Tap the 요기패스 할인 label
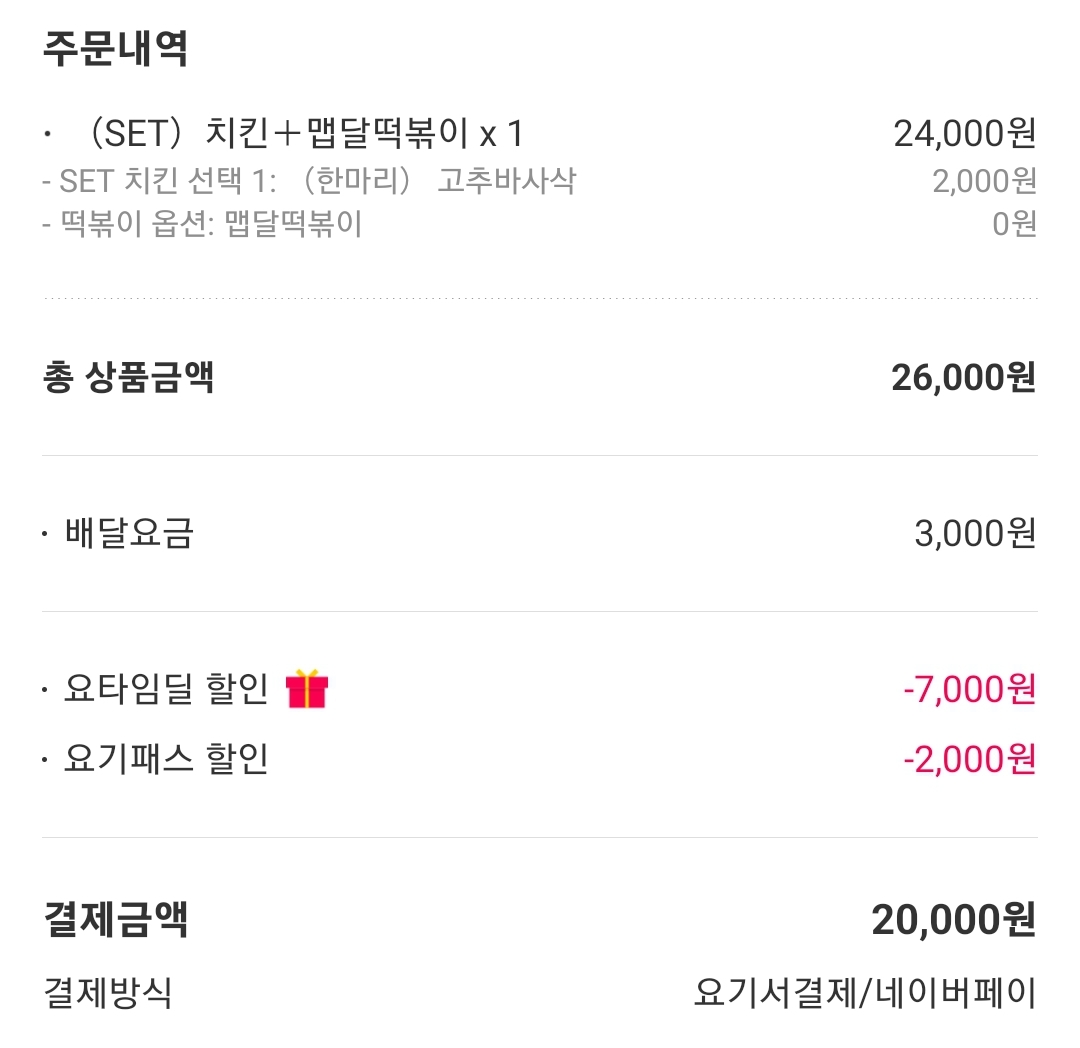Image resolution: width=1080 pixels, height=1048 pixels. (x=166, y=760)
